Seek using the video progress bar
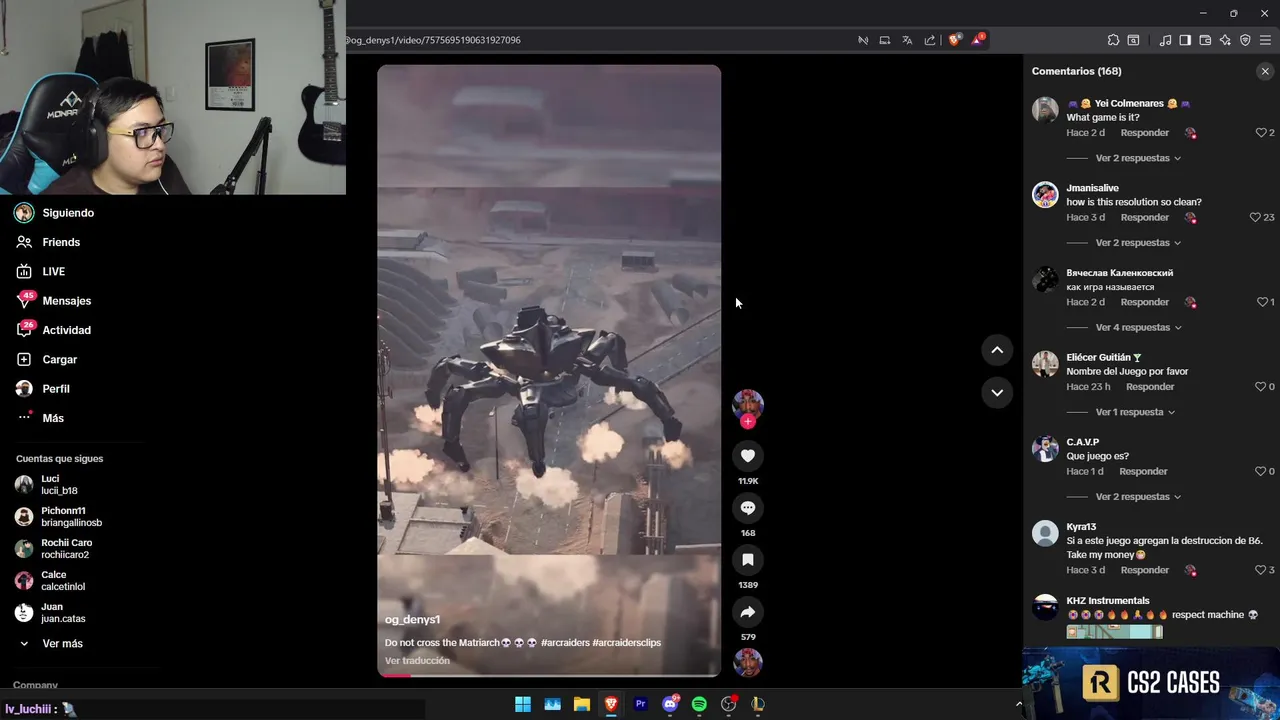 549,675
